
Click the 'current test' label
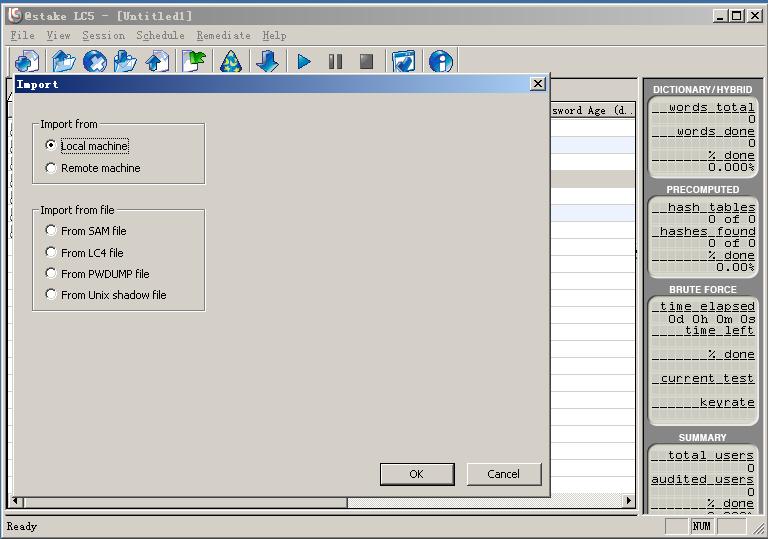[x=707, y=378]
